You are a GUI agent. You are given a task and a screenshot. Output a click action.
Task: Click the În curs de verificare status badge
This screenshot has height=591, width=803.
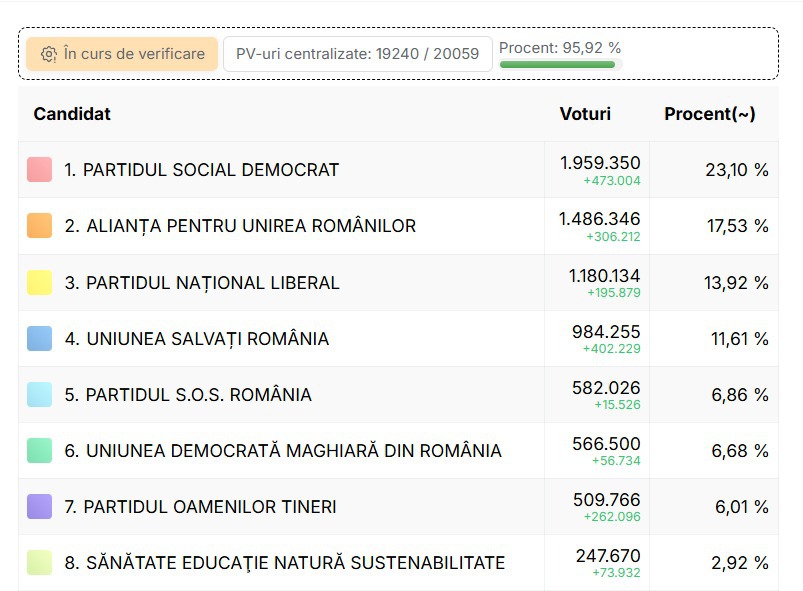(x=122, y=54)
